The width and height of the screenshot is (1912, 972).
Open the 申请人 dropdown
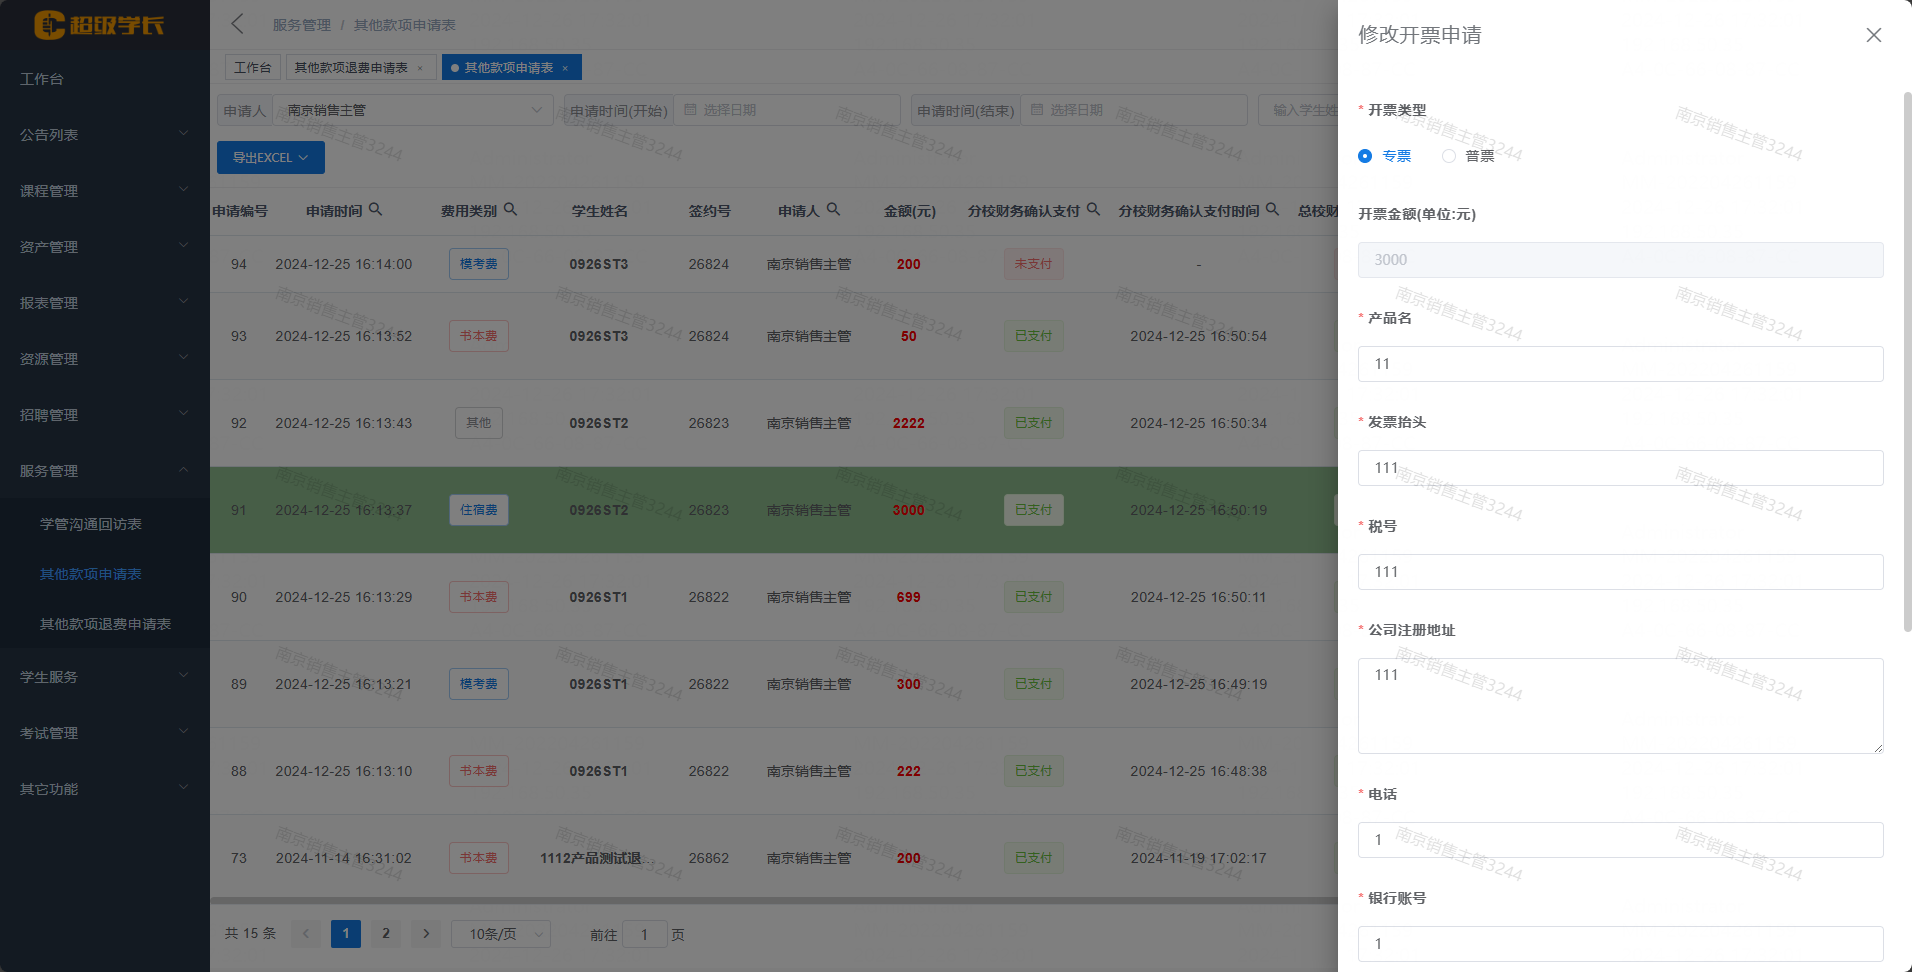tap(412, 110)
